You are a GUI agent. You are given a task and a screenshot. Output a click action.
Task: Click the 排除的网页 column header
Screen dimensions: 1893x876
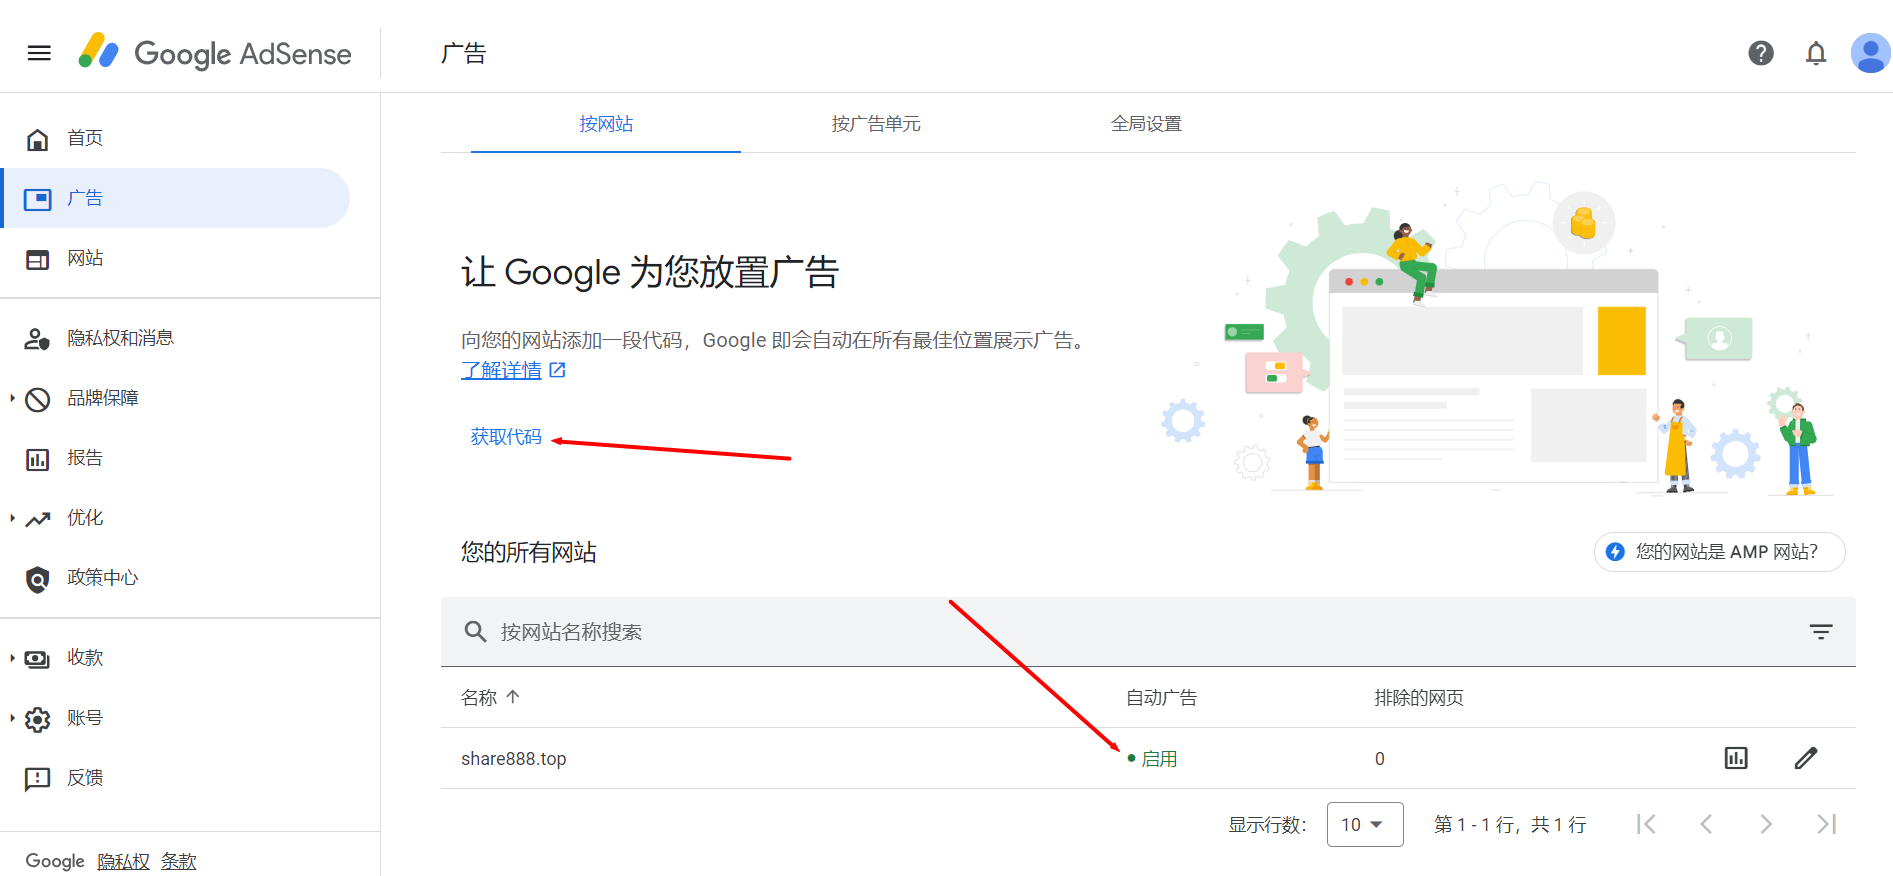[1419, 698]
